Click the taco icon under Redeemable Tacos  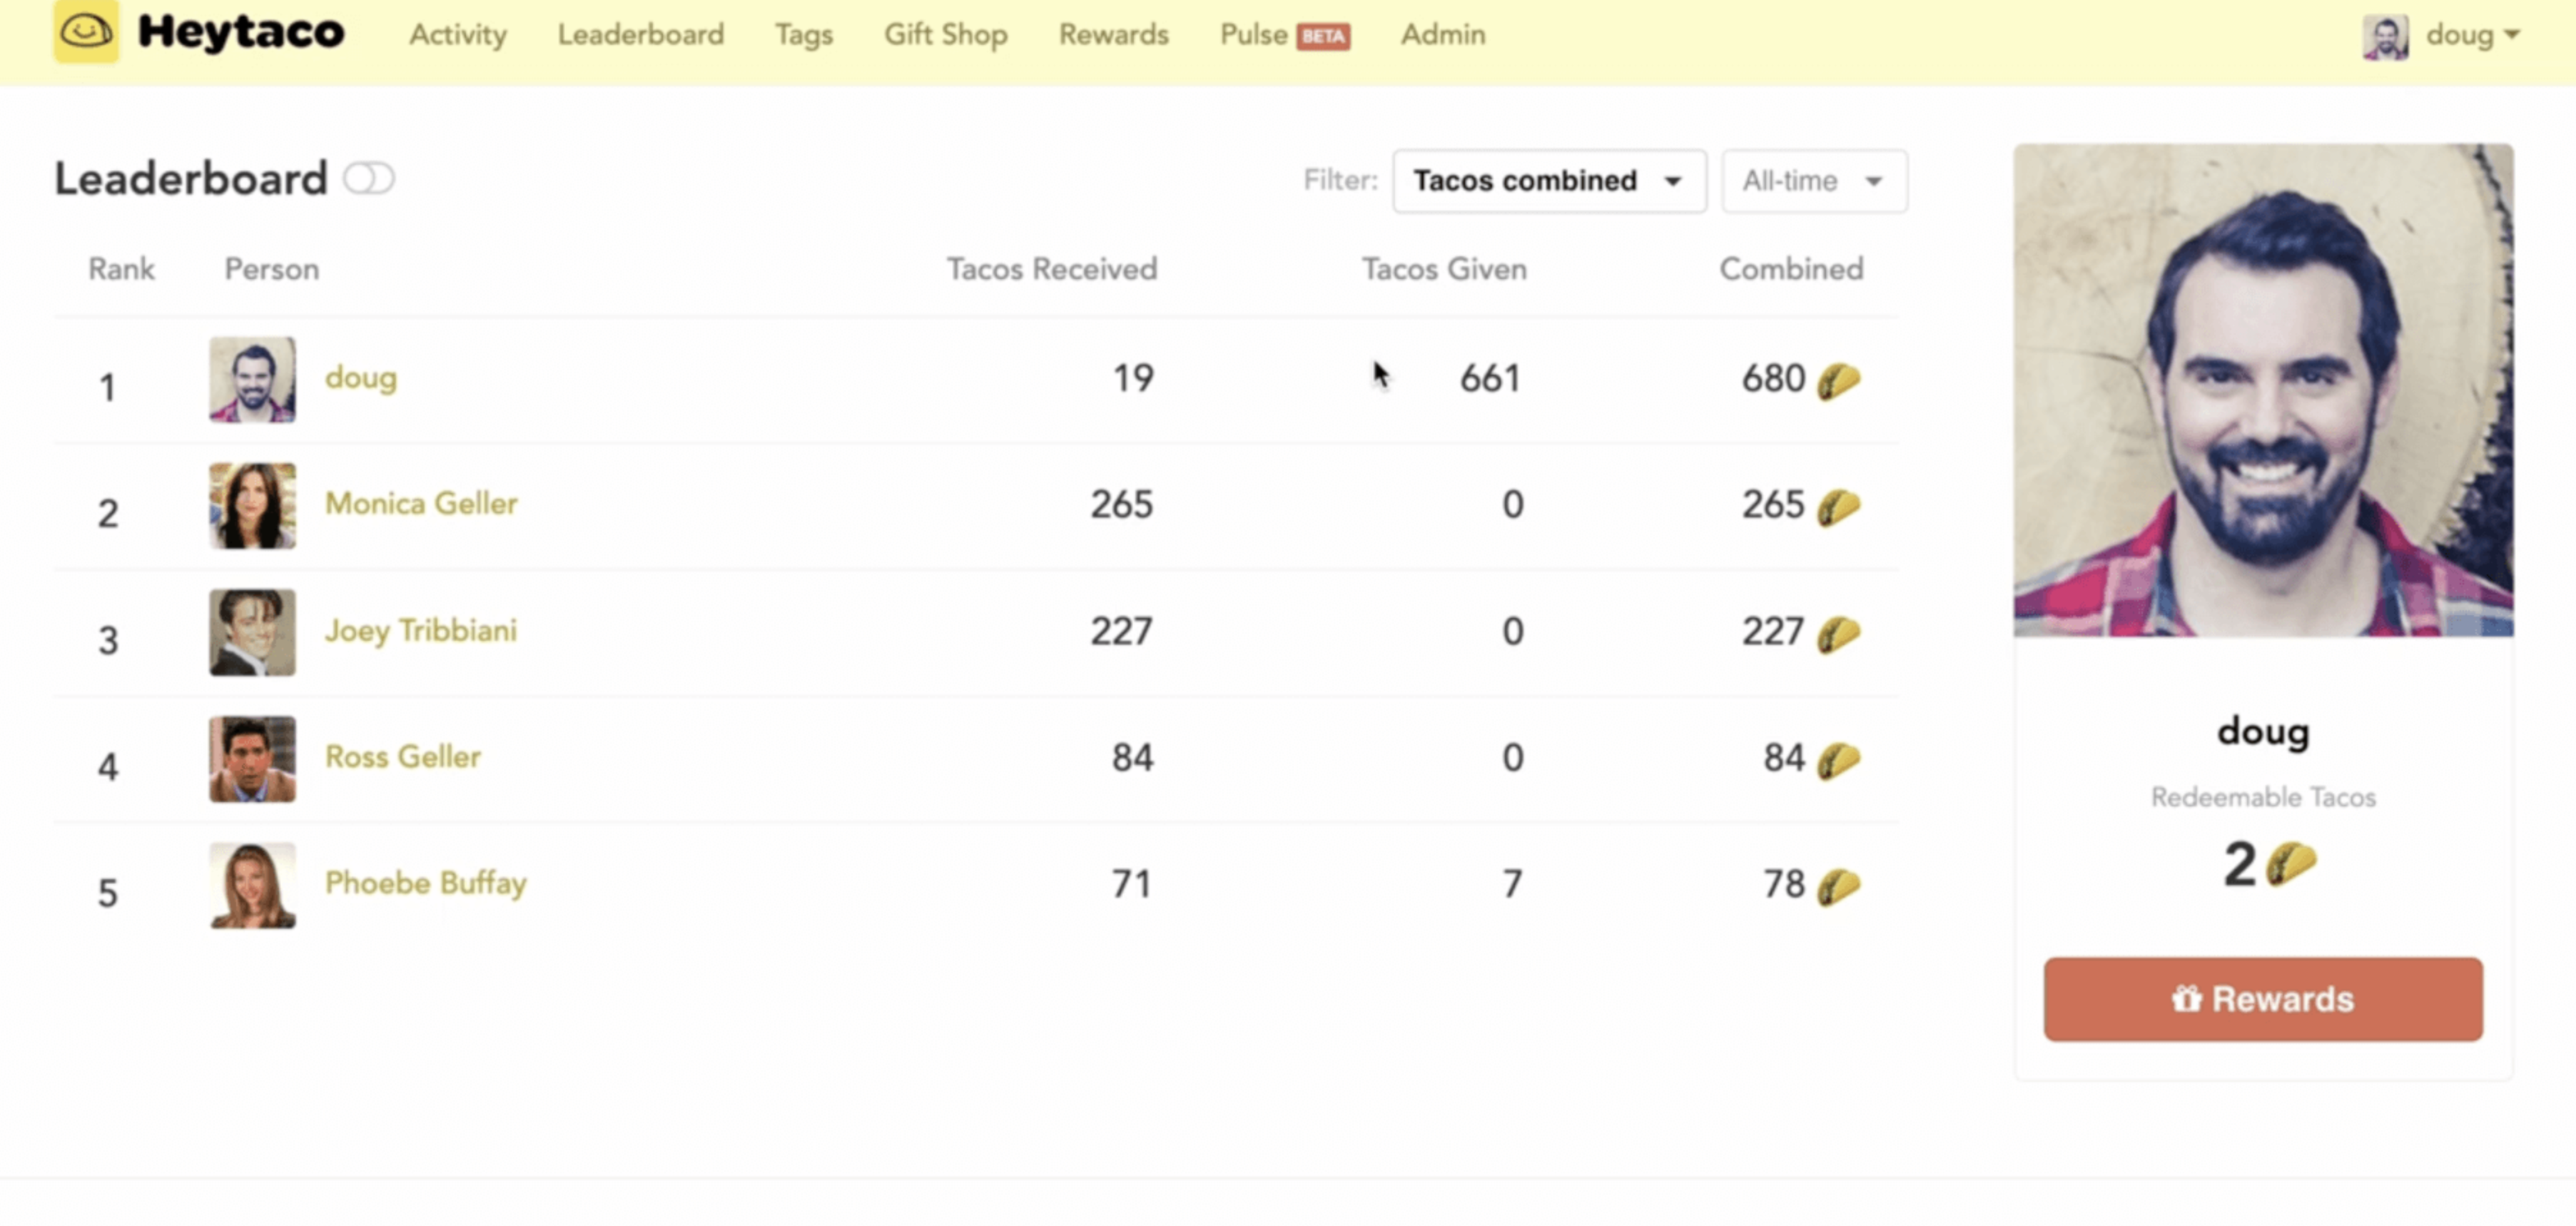tap(2291, 863)
